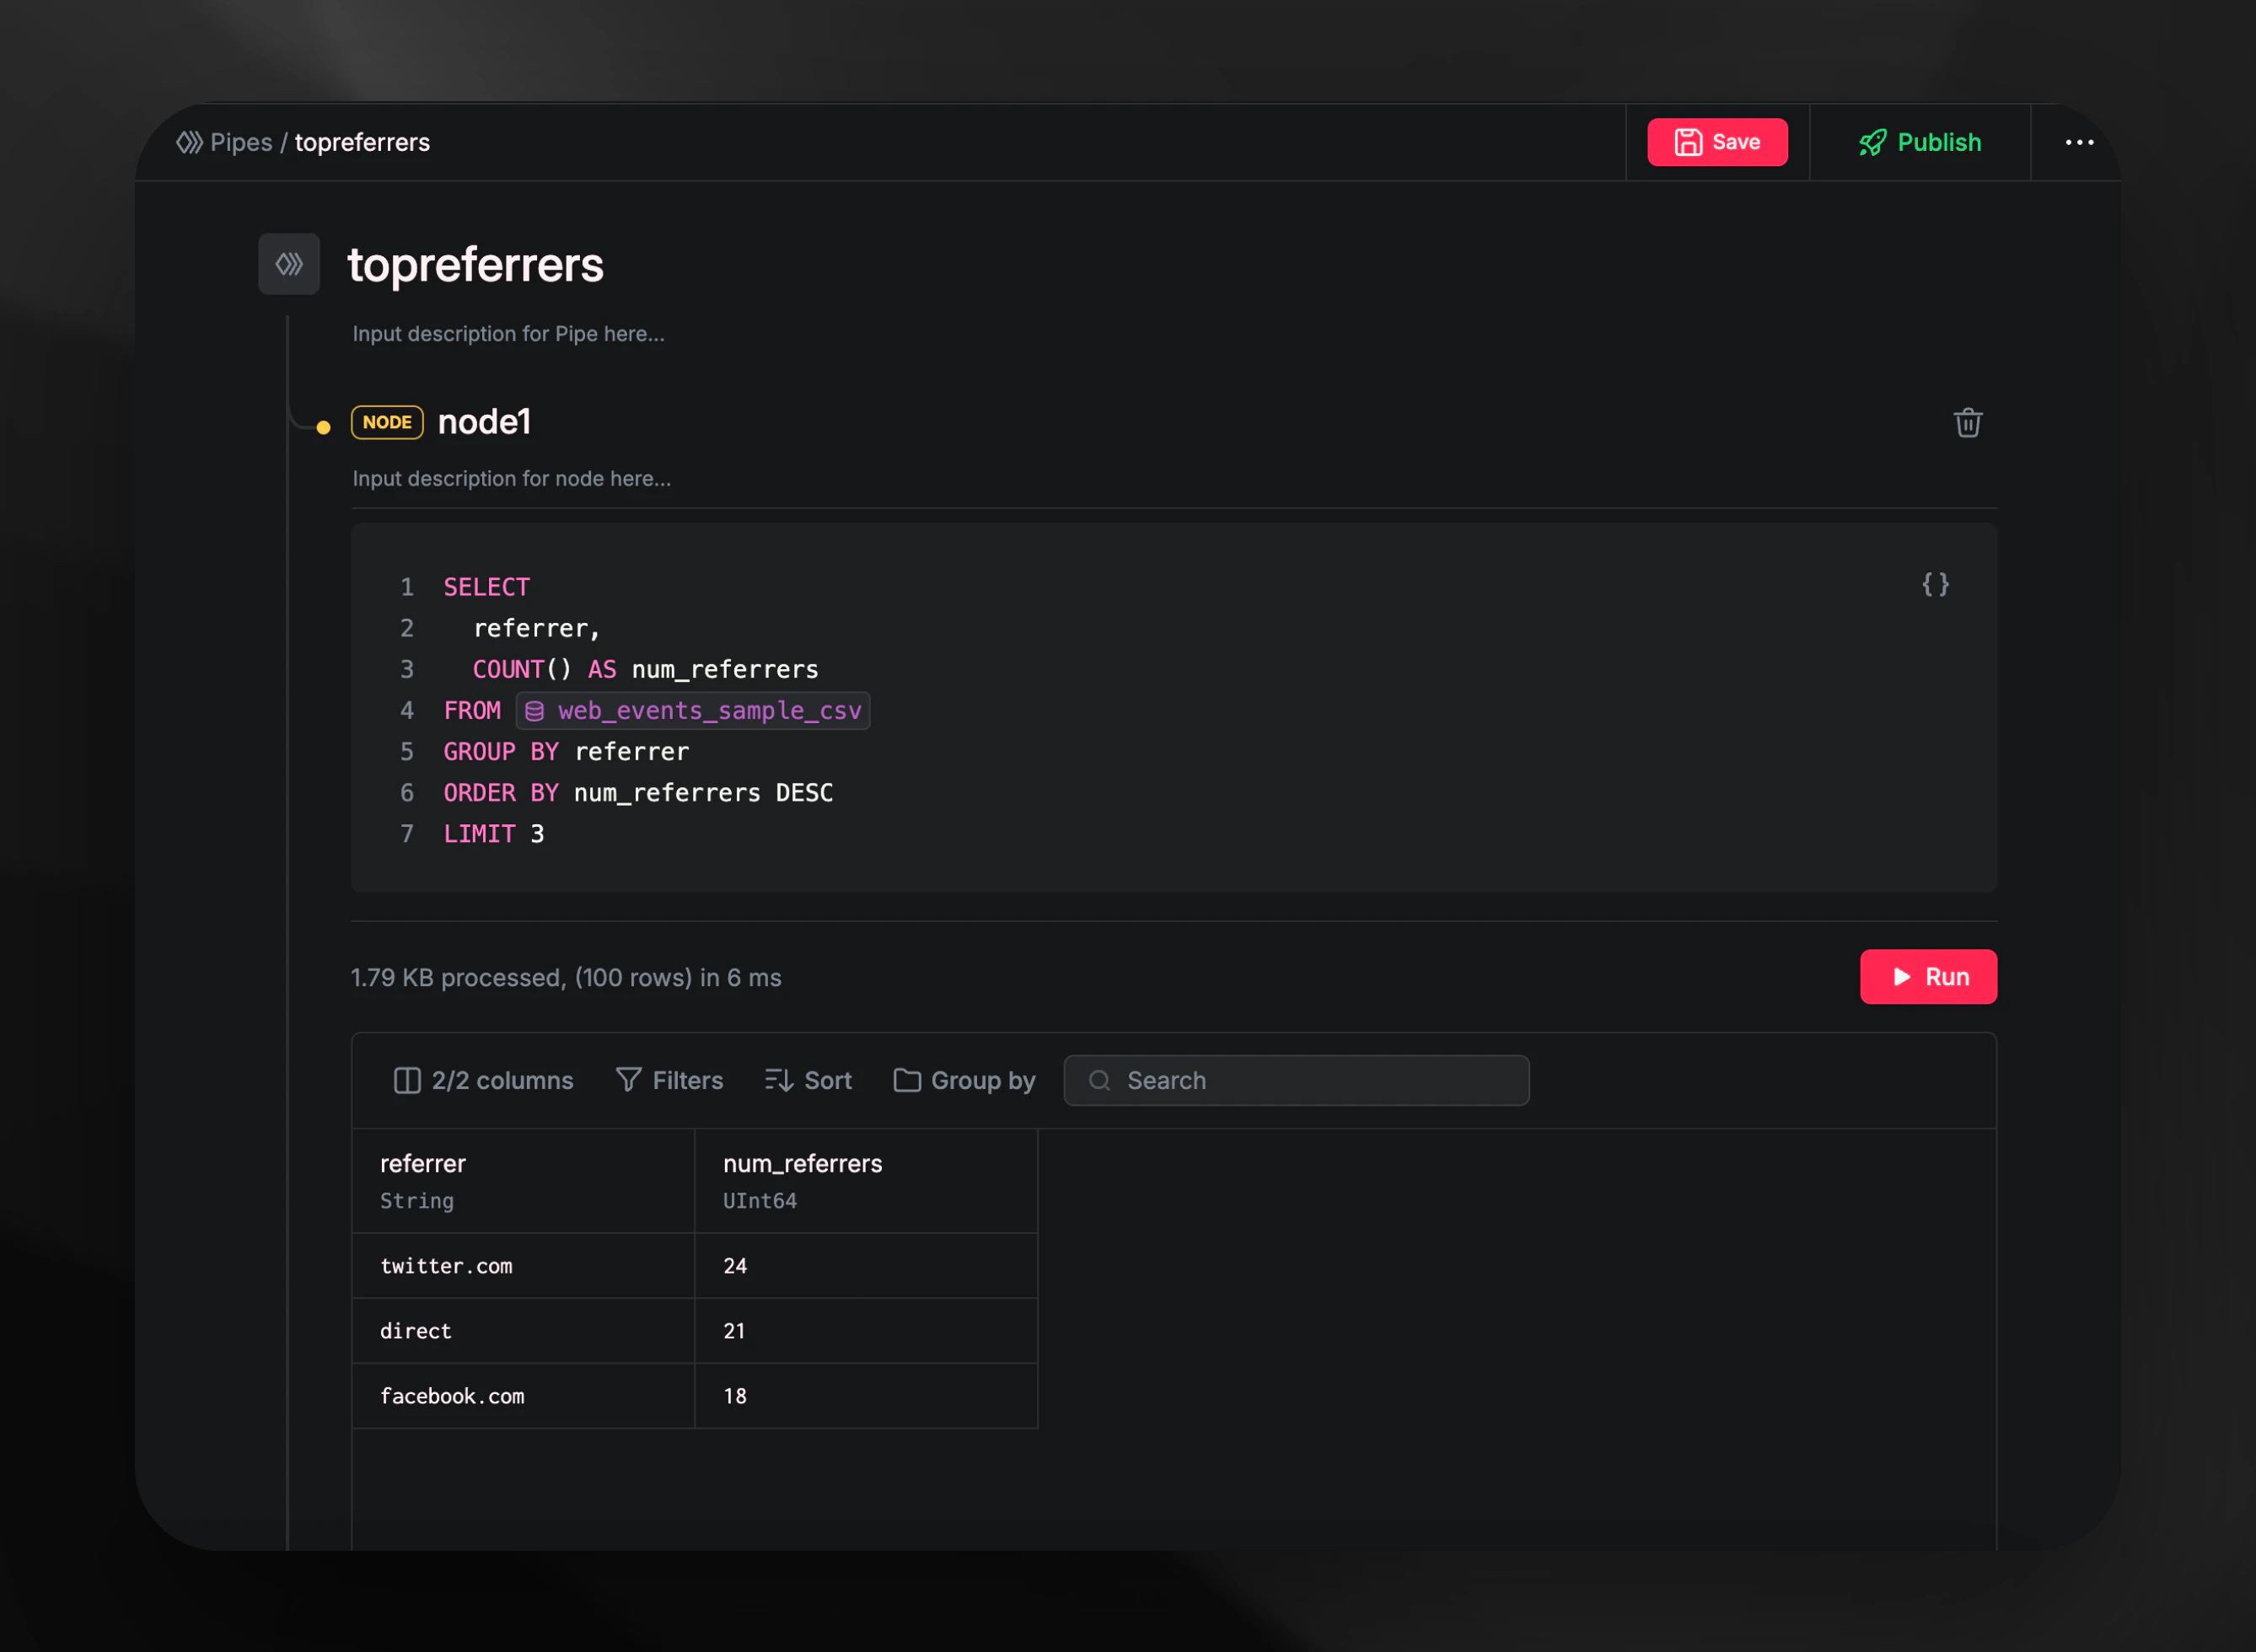Click the datasource icon in FROM clause
Screen dimensions: 2256x1652
coord(535,711)
